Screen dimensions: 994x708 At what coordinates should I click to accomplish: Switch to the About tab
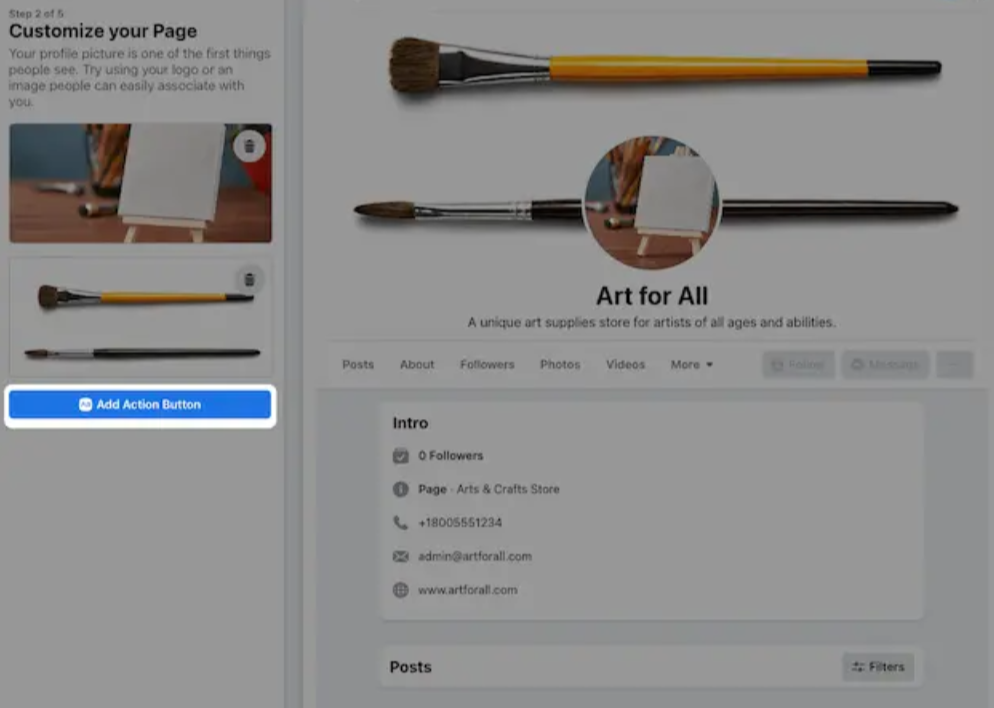(x=417, y=364)
